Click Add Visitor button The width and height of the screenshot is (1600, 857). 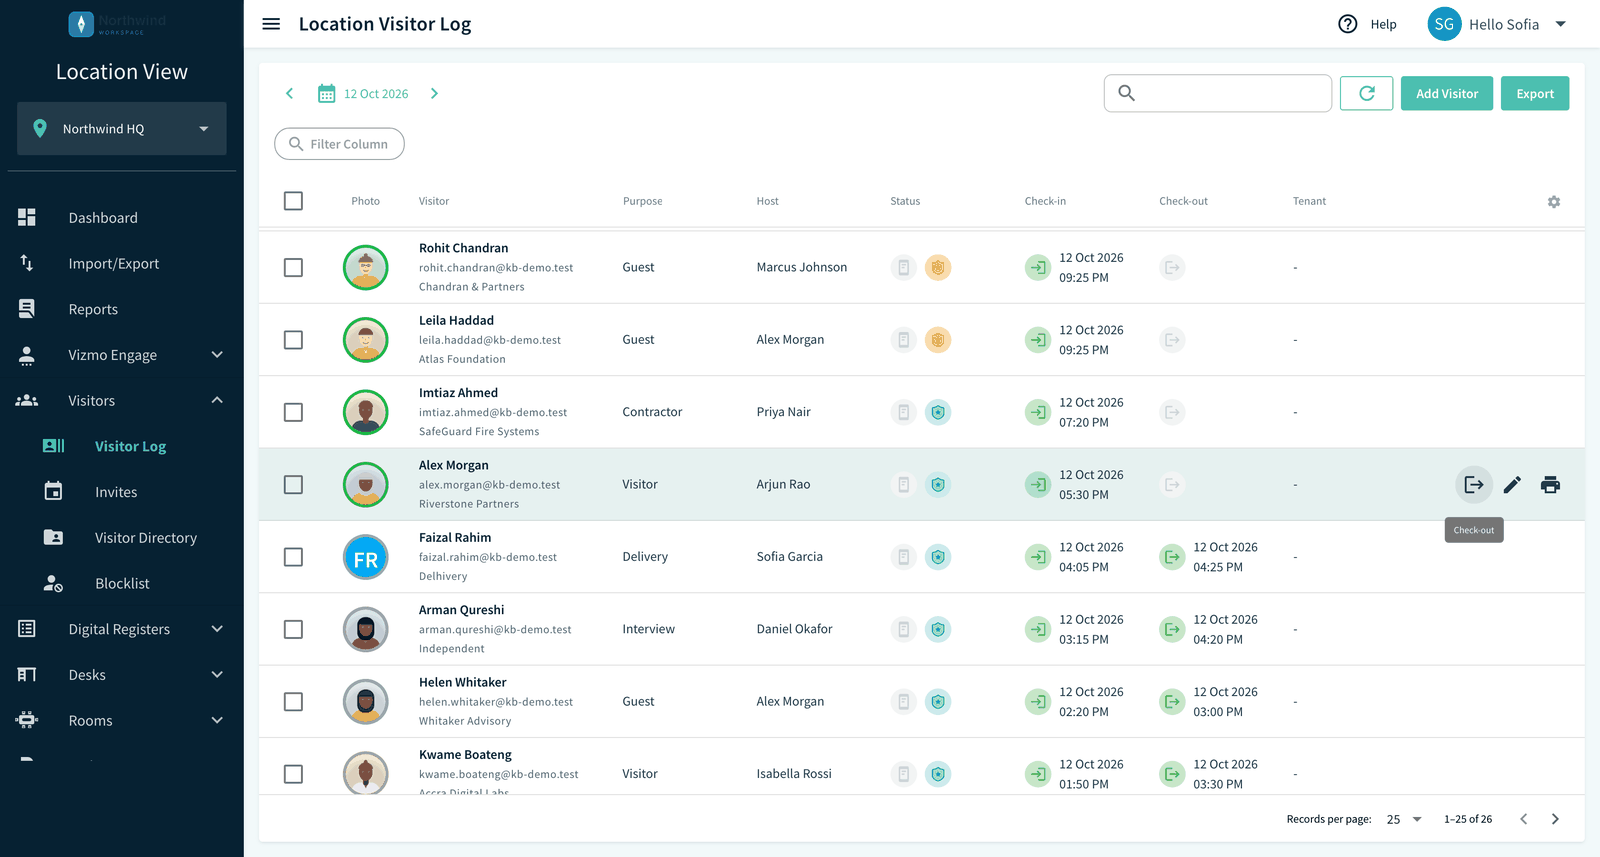tap(1446, 94)
